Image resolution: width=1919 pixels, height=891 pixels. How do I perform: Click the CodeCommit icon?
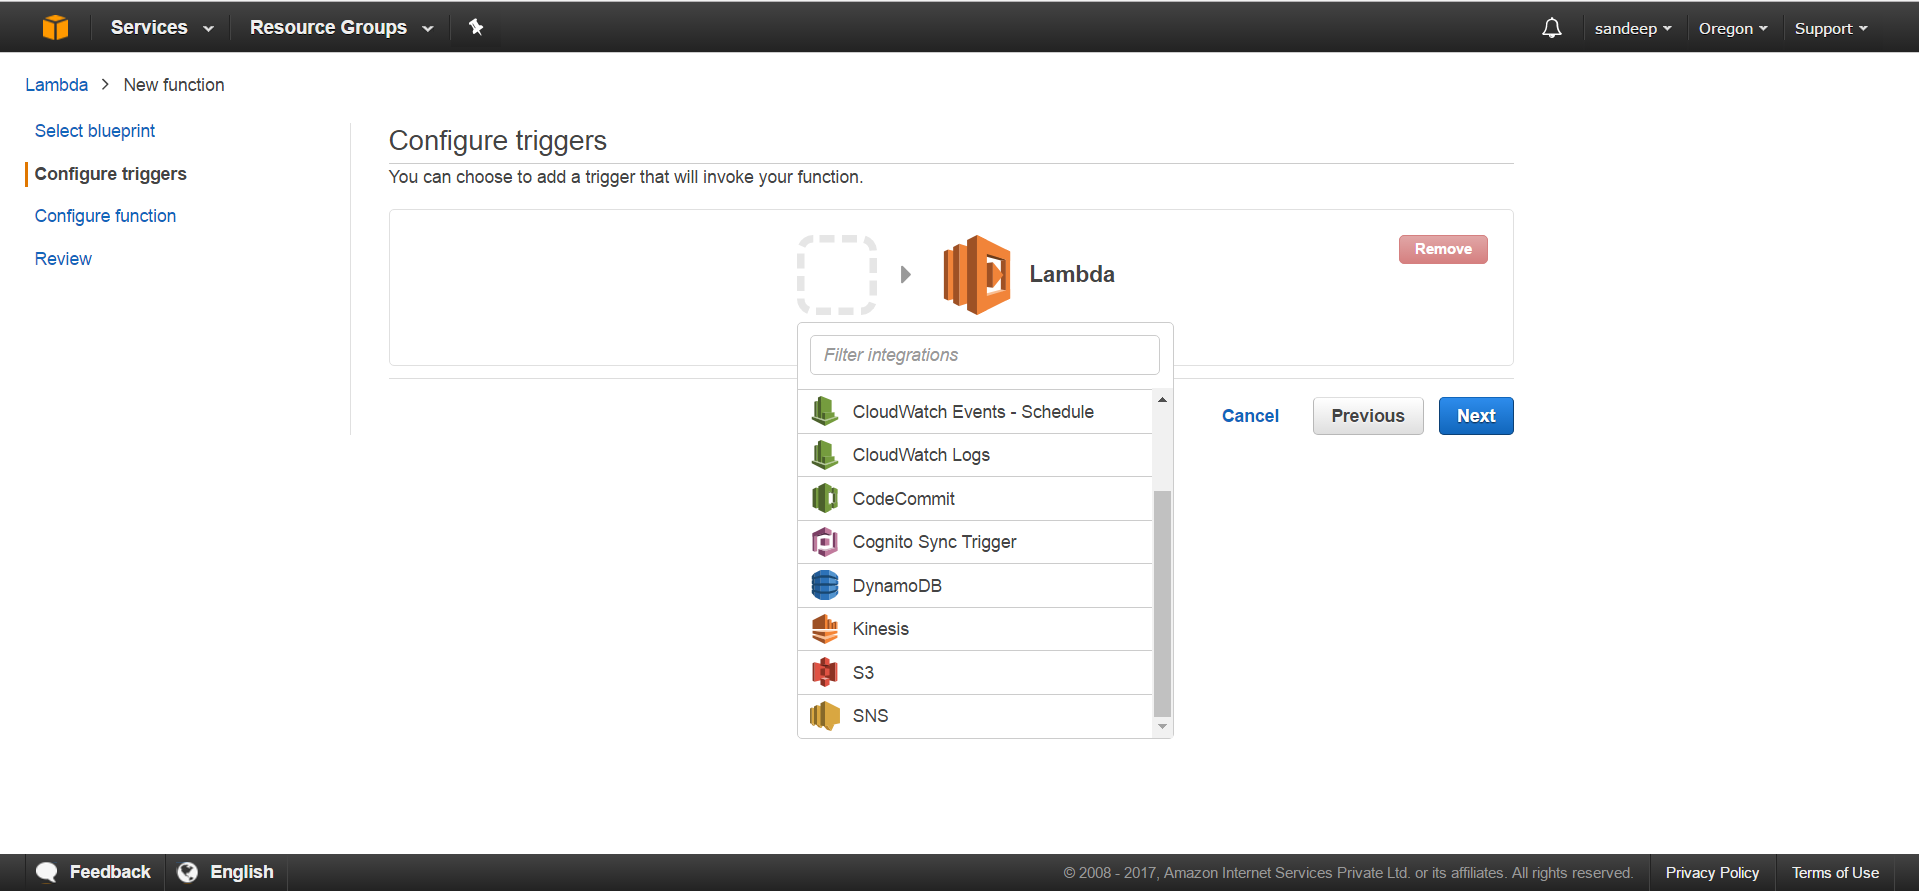pyautogui.click(x=825, y=498)
